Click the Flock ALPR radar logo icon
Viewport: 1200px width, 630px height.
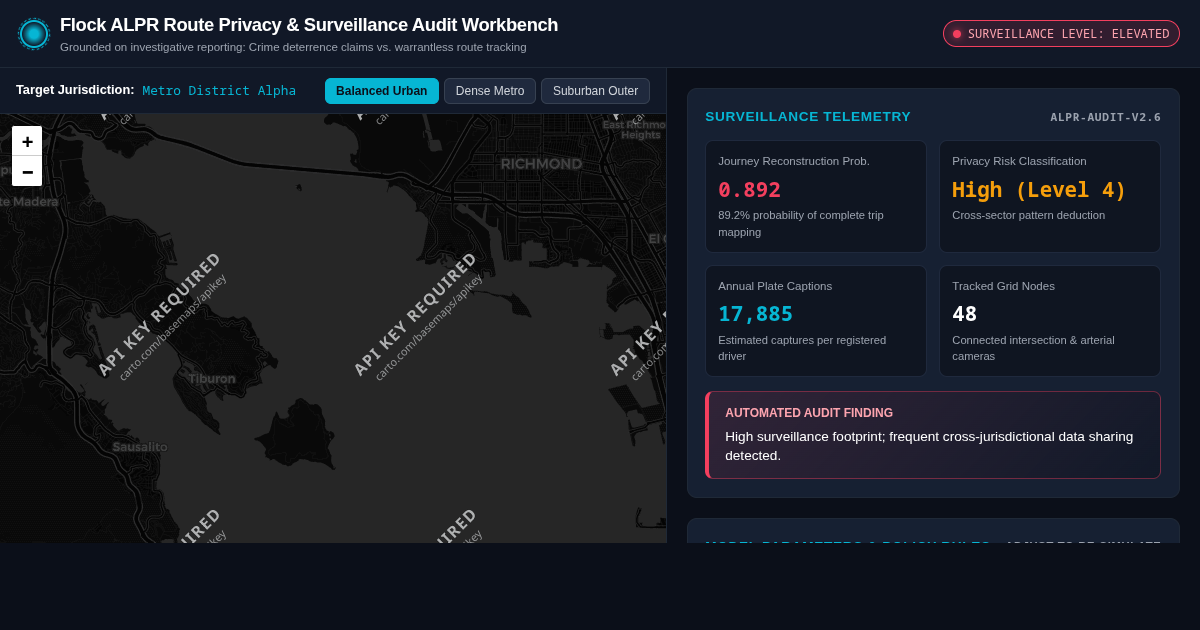(34, 34)
